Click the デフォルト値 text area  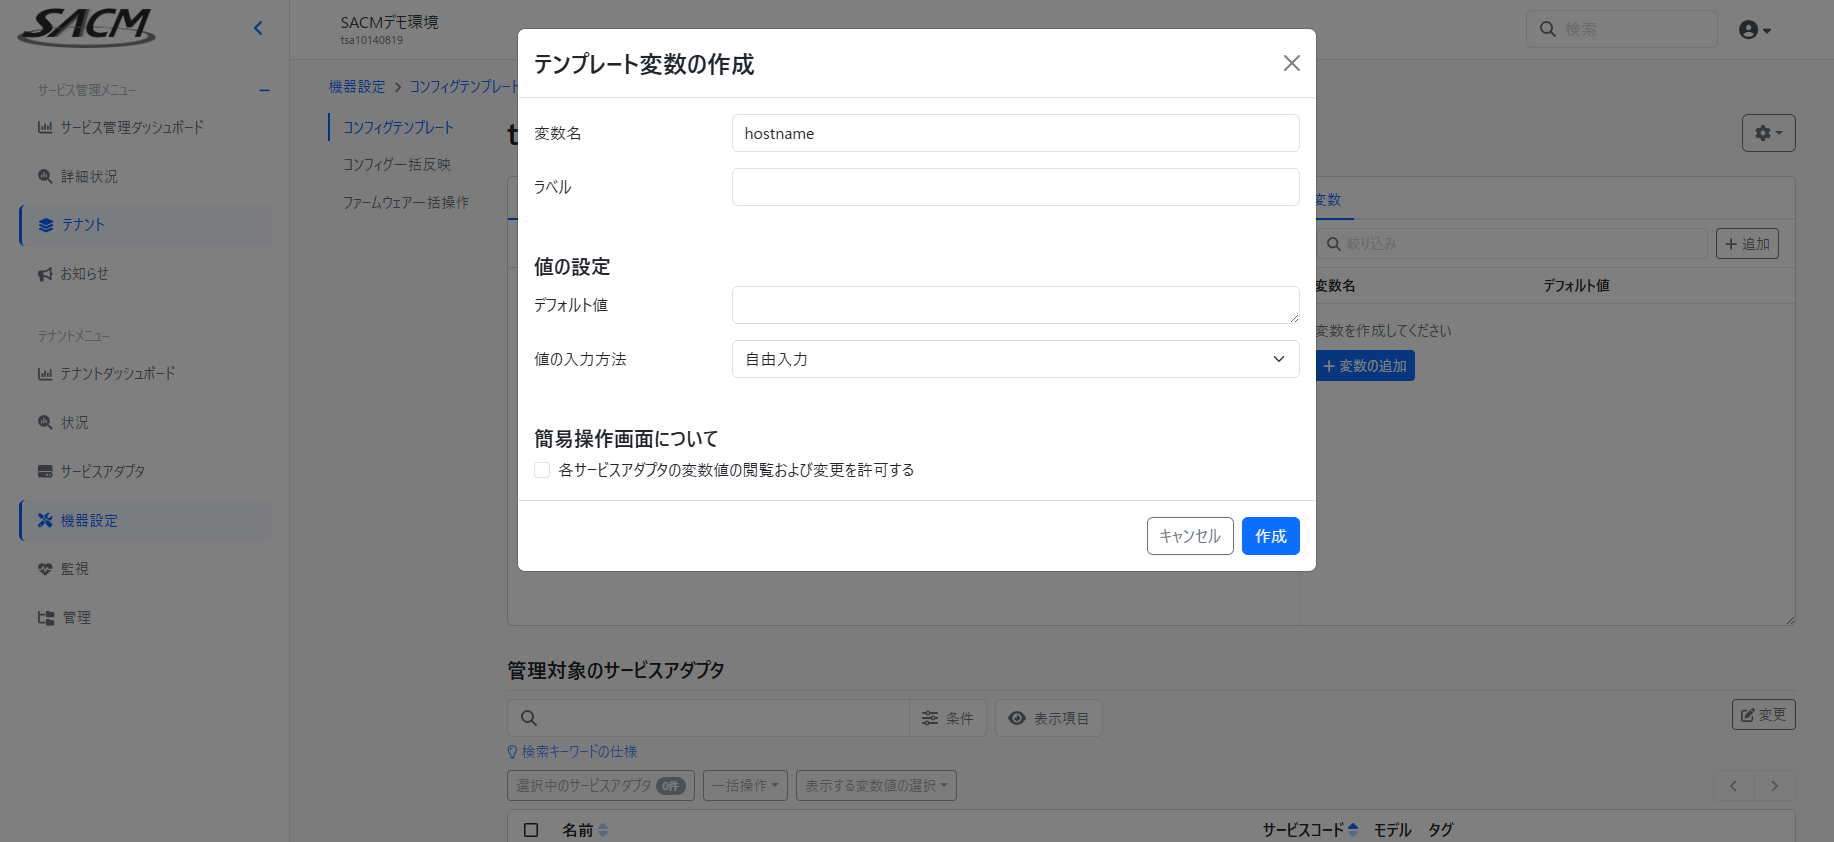coord(1015,305)
